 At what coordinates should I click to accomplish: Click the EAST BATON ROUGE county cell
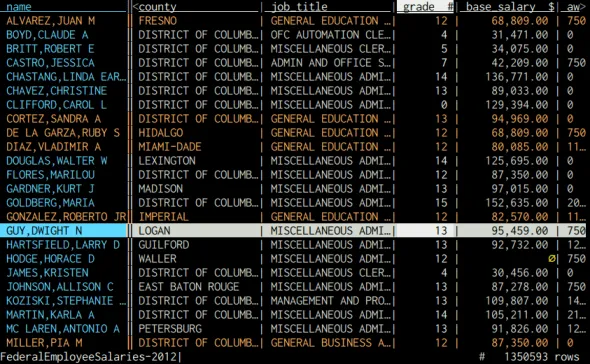click(189, 287)
